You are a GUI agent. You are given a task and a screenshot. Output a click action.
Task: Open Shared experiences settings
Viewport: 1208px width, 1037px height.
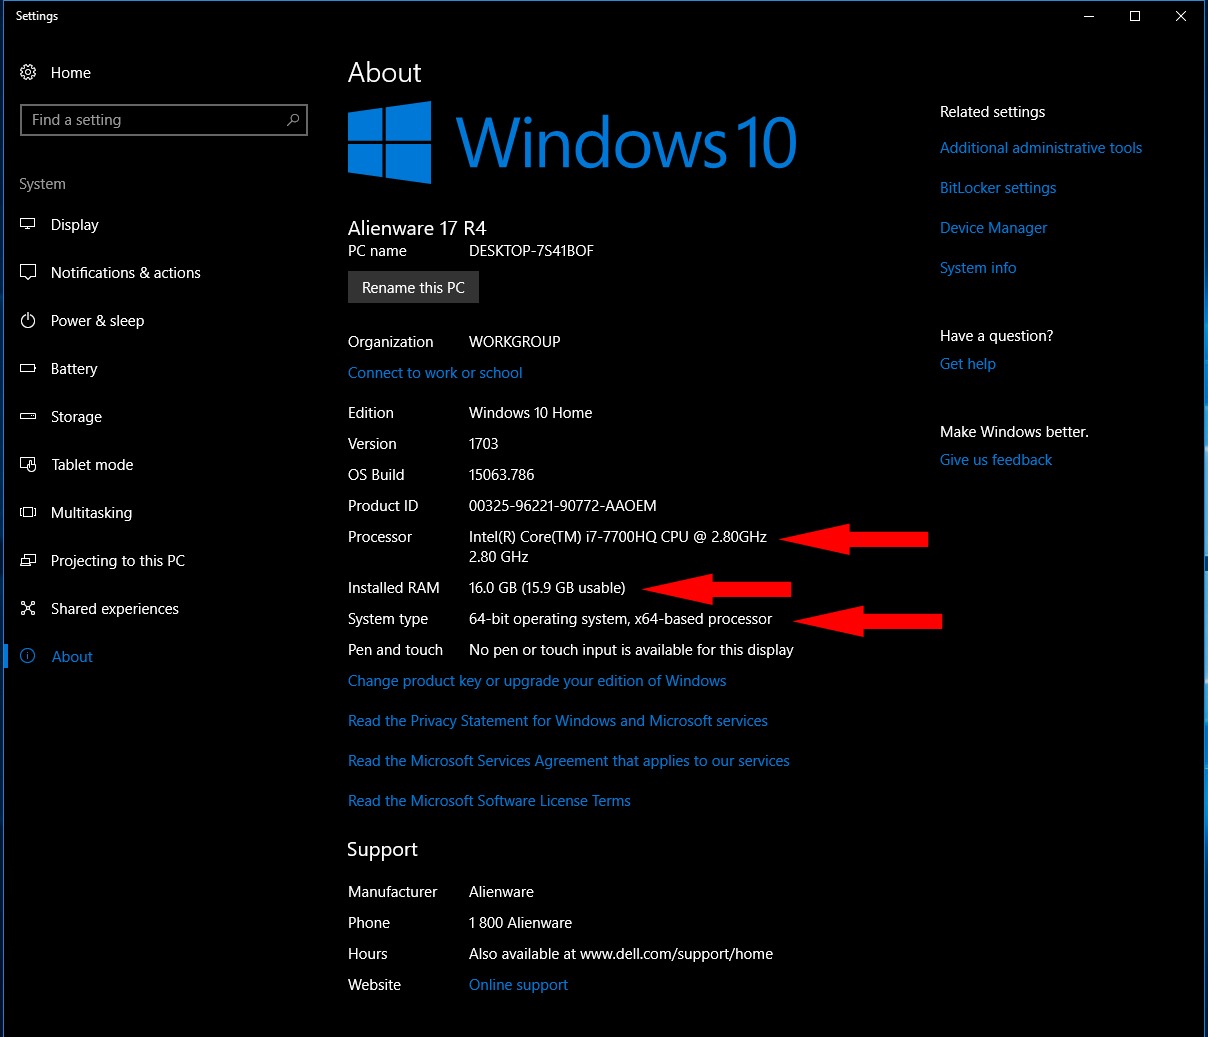(115, 608)
